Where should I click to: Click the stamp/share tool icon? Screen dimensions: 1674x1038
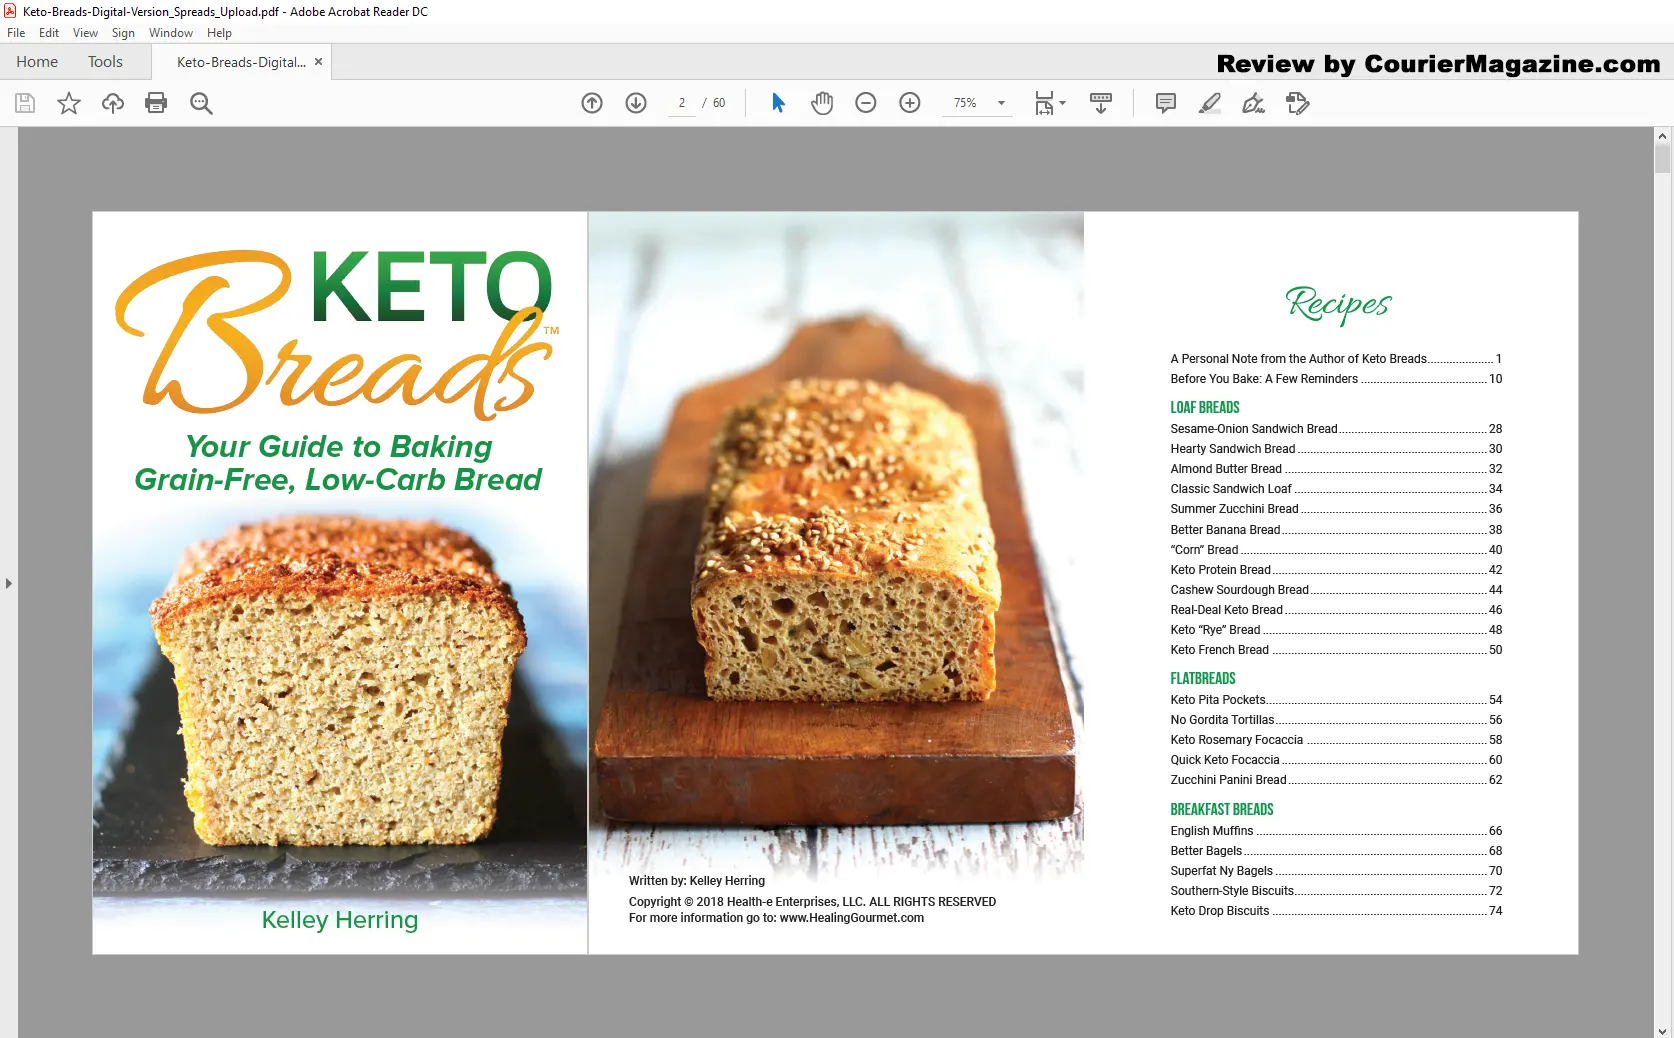1298,103
